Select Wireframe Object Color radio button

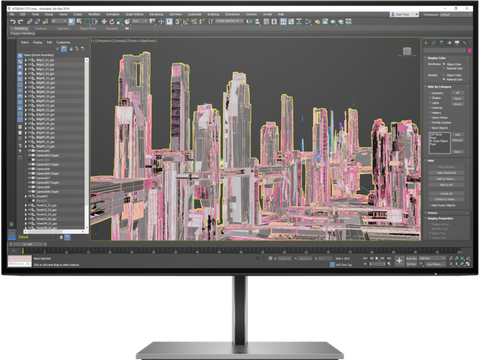pyautogui.click(x=444, y=64)
